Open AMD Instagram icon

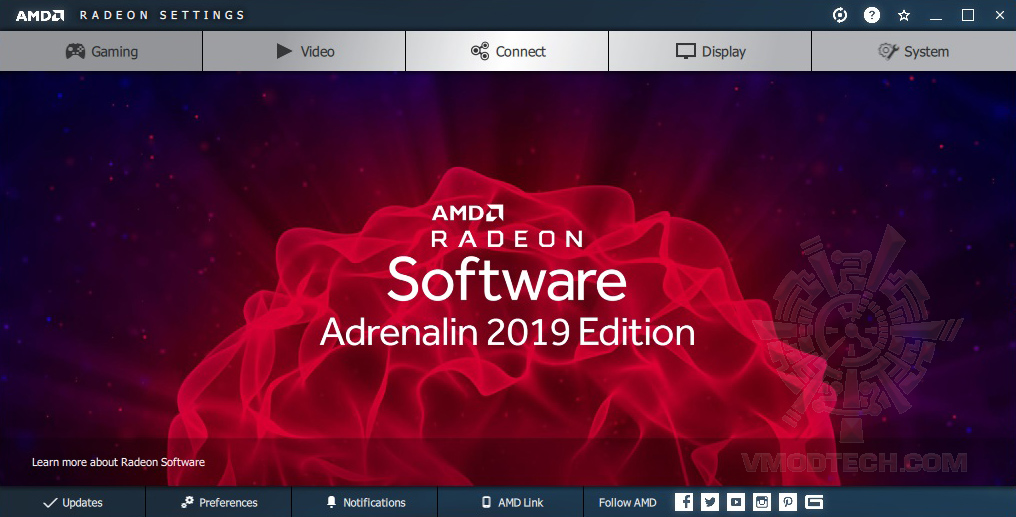pyautogui.click(x=762, y=502)
